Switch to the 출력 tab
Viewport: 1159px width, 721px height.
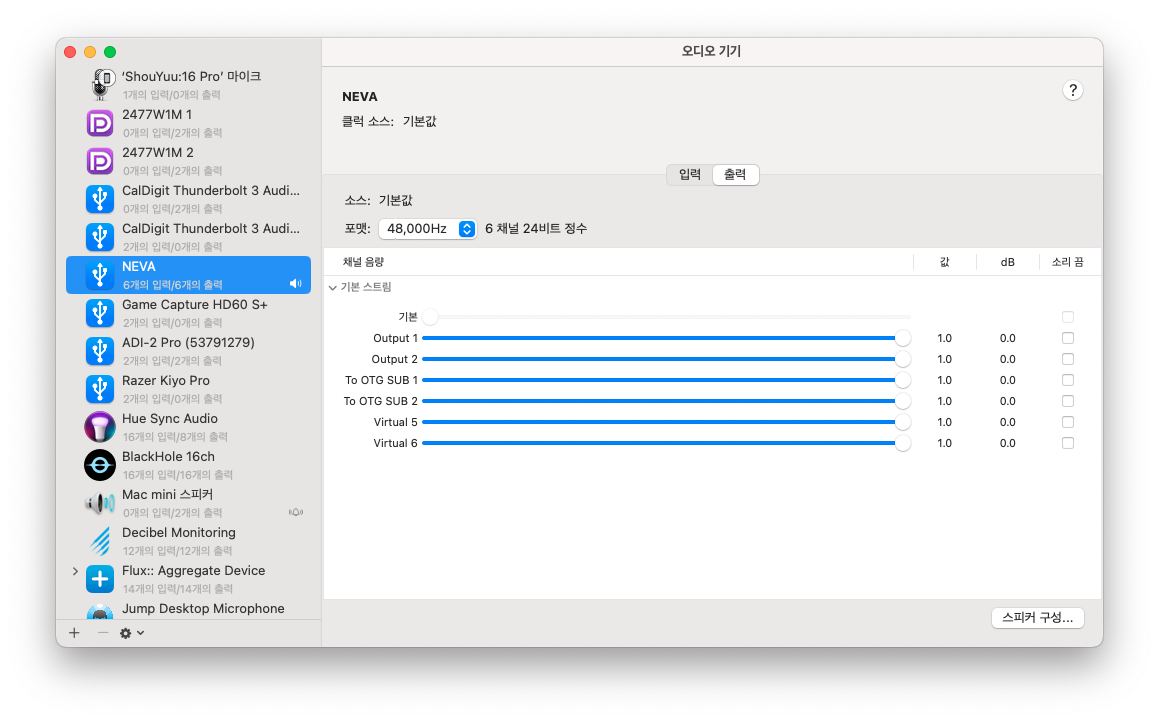coord(735,175)
